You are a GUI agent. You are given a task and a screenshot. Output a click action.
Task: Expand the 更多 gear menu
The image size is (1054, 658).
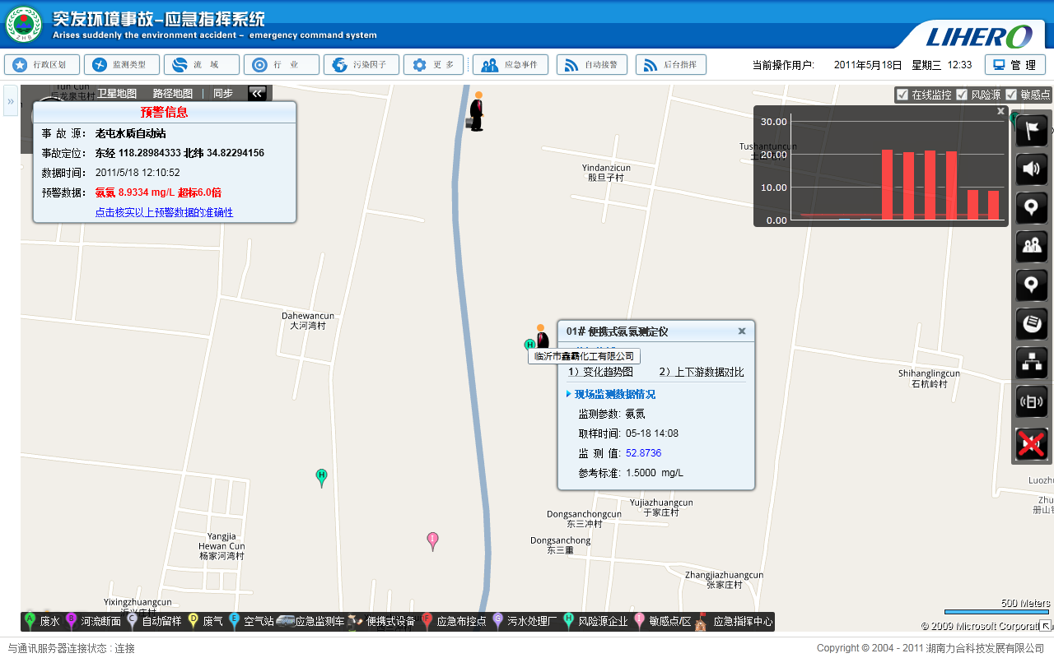coord(434,65)
